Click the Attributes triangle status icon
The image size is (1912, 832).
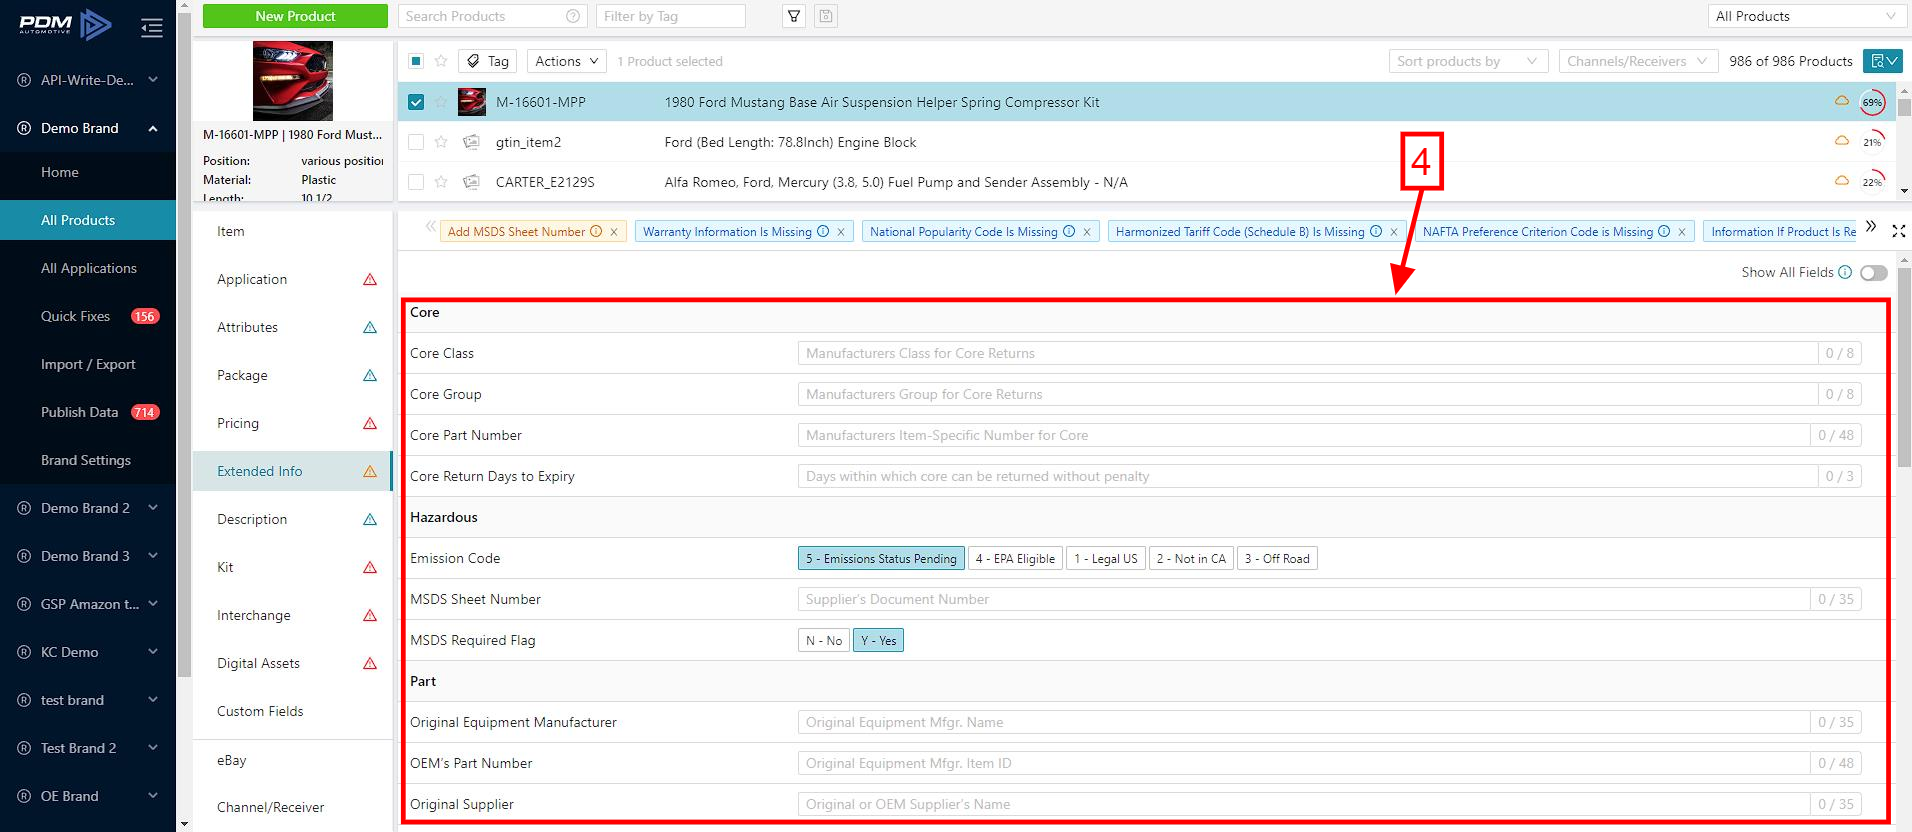pyautogui.click(x=370, y=327)
